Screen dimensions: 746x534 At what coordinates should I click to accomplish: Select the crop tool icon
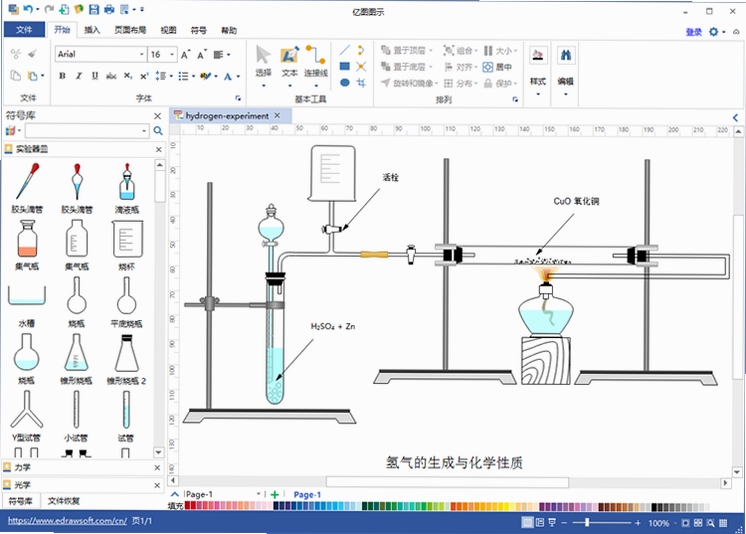tap(361, 83)
